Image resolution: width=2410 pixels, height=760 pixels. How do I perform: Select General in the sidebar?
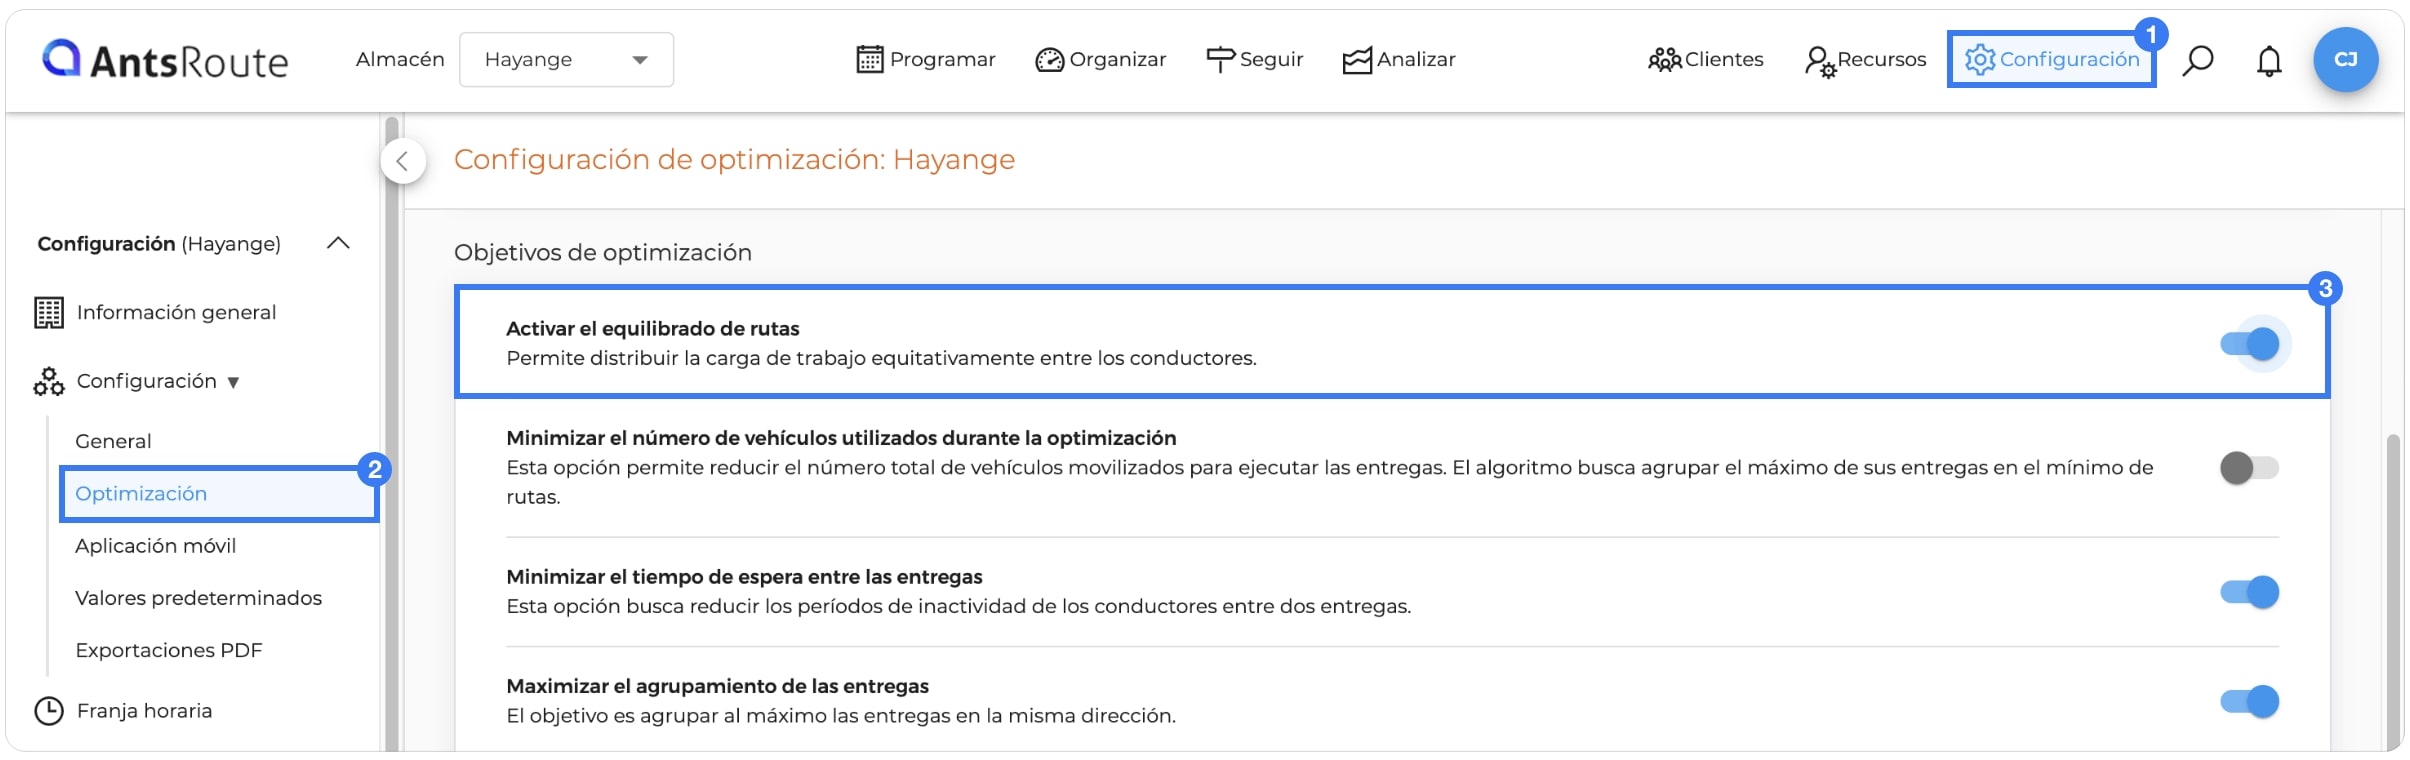click(x=113, y=441)
